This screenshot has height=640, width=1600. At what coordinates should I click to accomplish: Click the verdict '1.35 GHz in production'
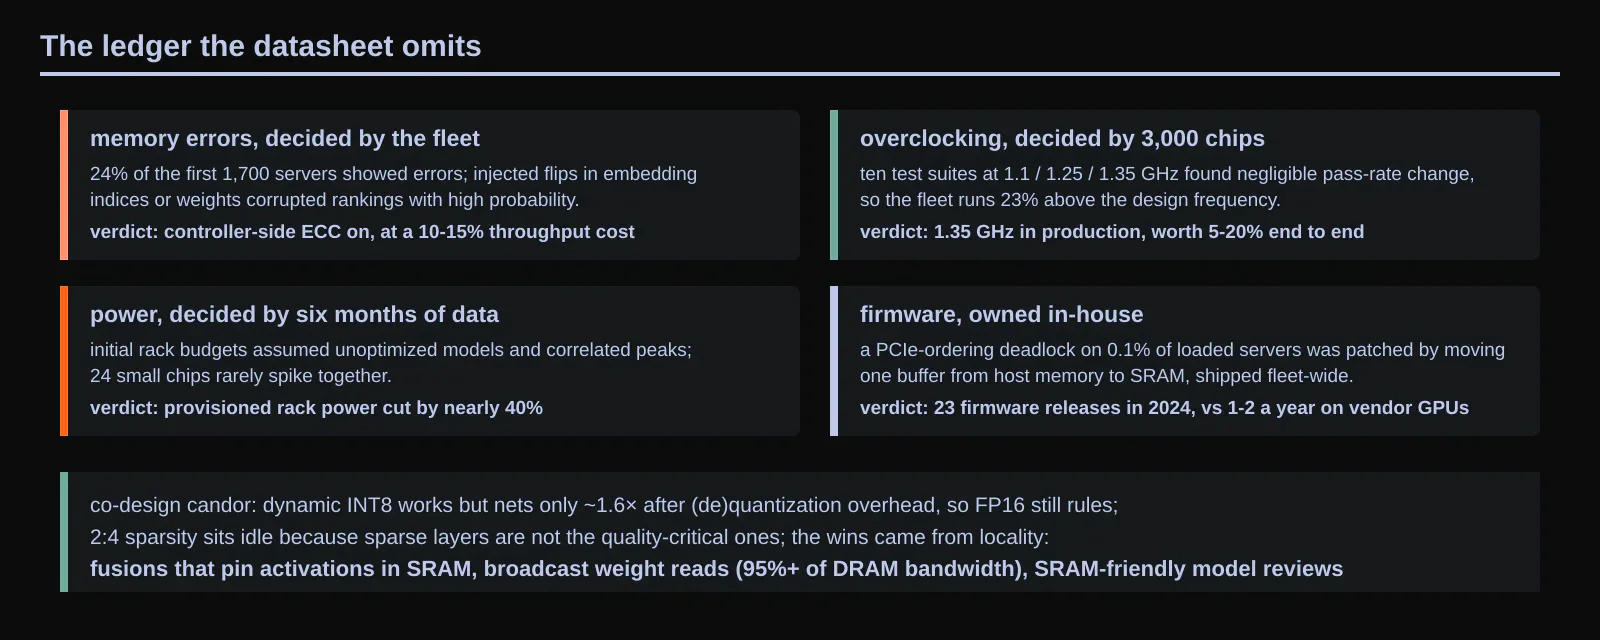coord(1112,232)
